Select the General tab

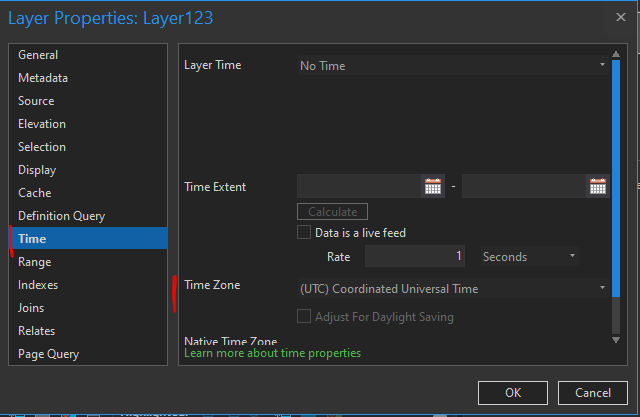point(38,55)
